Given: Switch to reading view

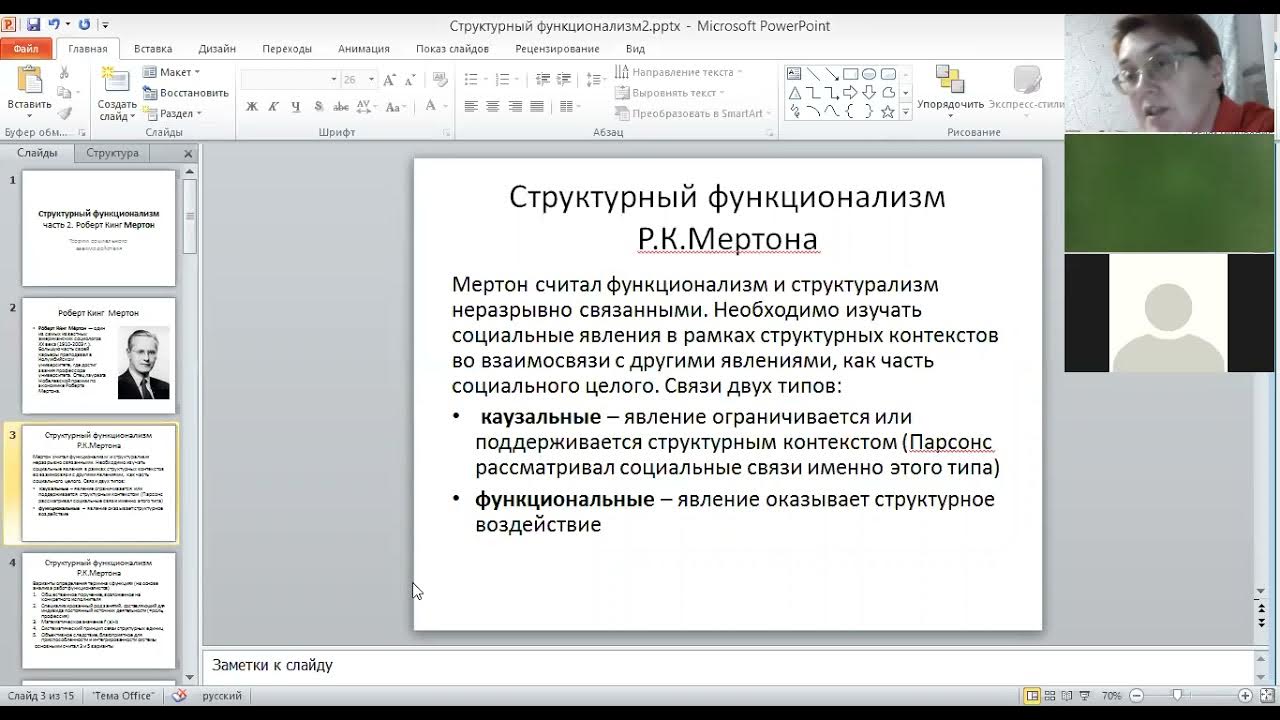Looking at the screenshot, I should [1068, 695].
